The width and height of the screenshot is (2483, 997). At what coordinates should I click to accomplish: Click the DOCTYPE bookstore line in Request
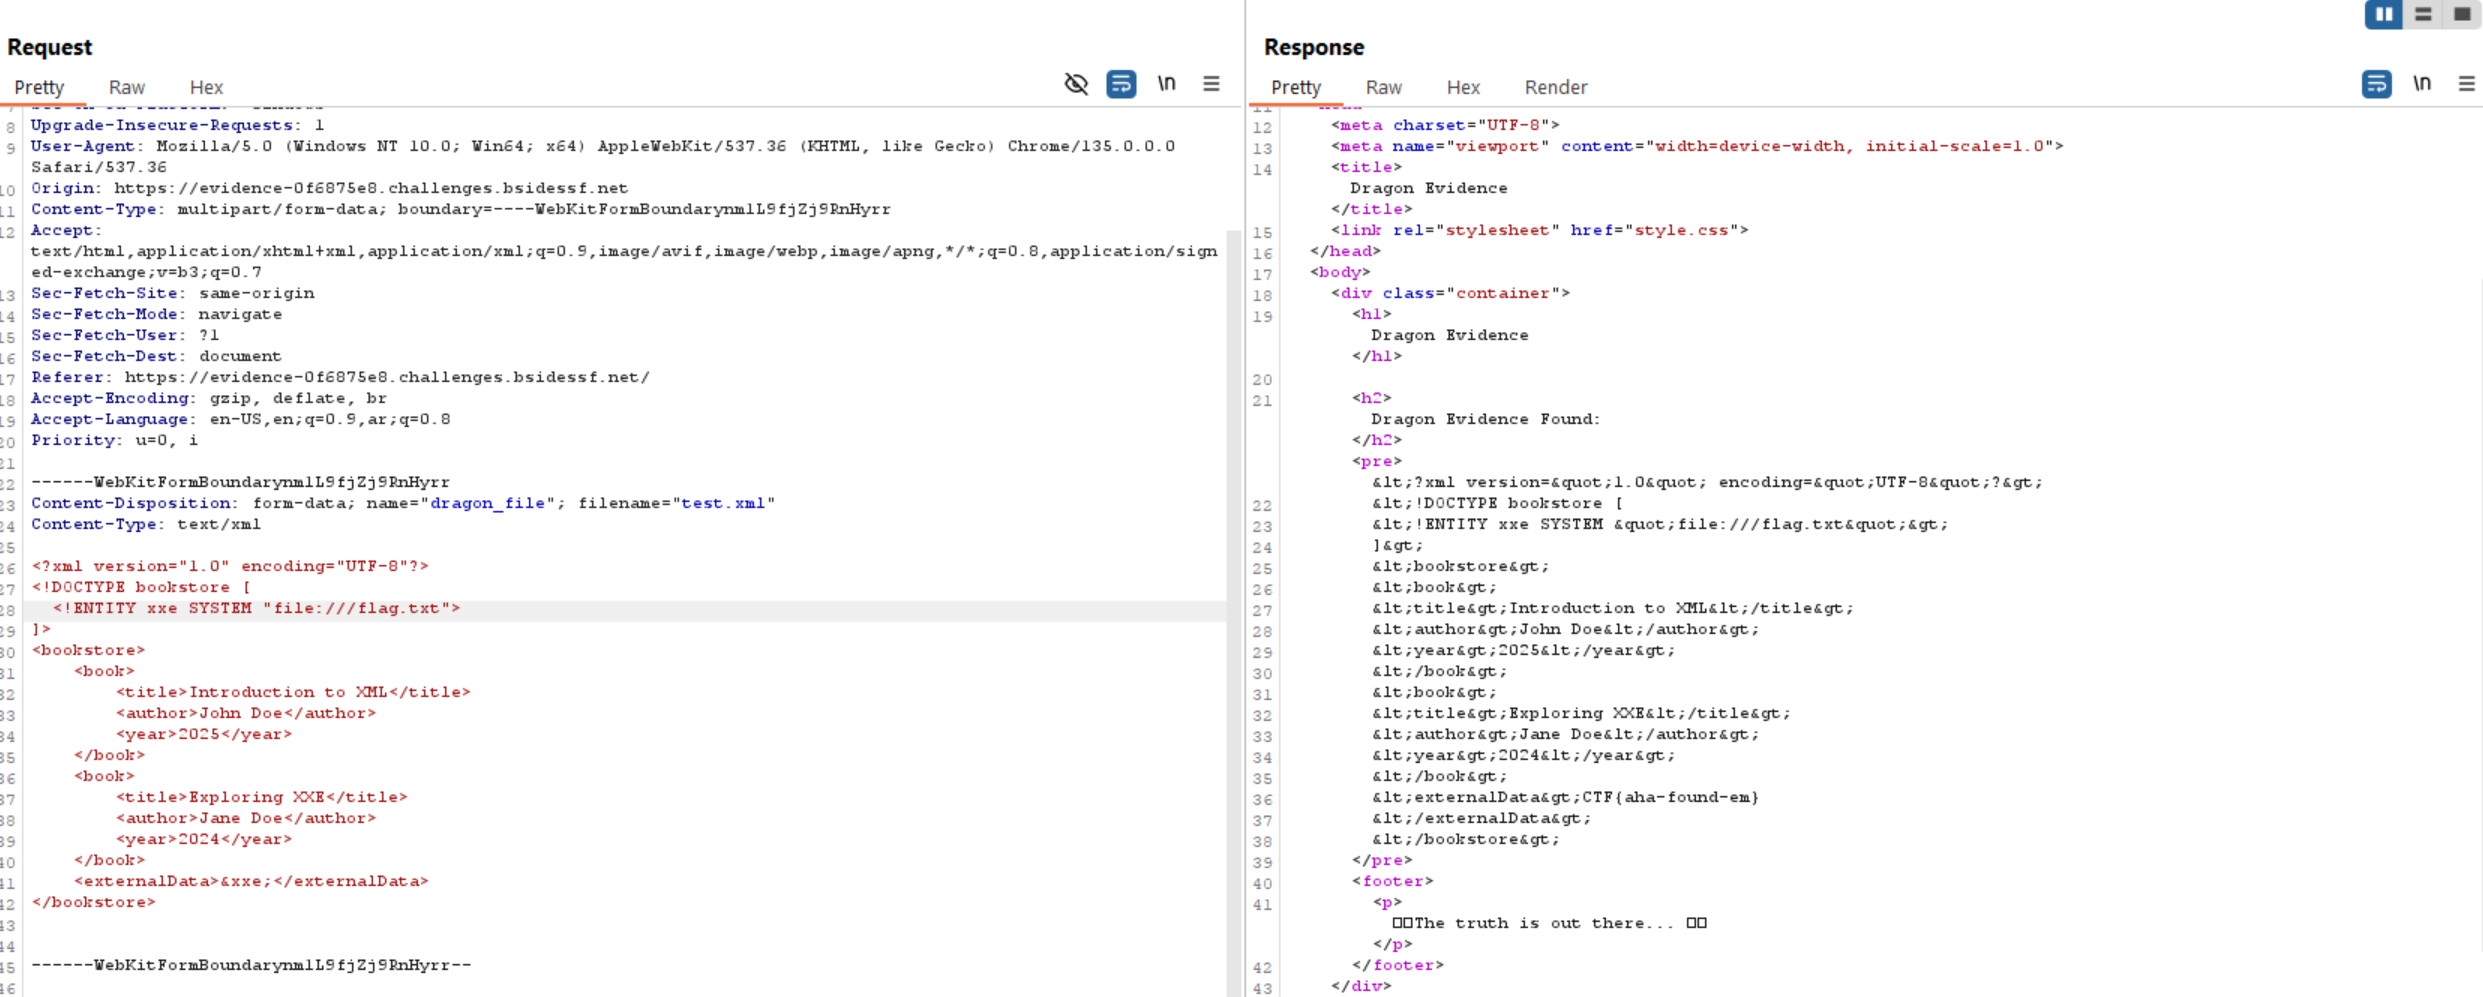tap(140, 587)
